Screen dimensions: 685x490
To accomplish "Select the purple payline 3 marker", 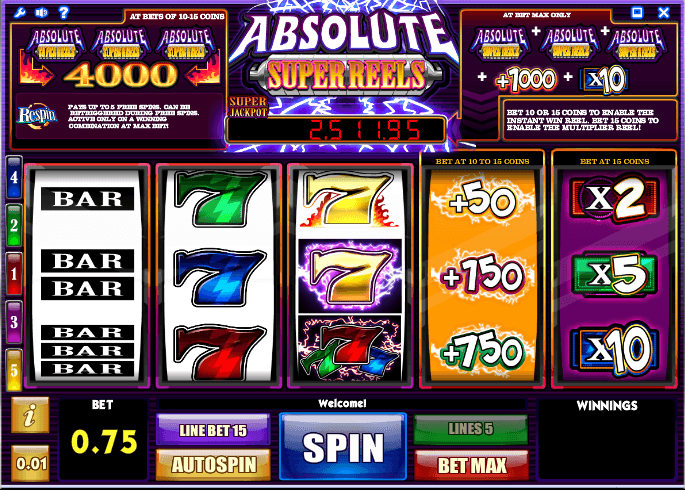I will (14, 322).
